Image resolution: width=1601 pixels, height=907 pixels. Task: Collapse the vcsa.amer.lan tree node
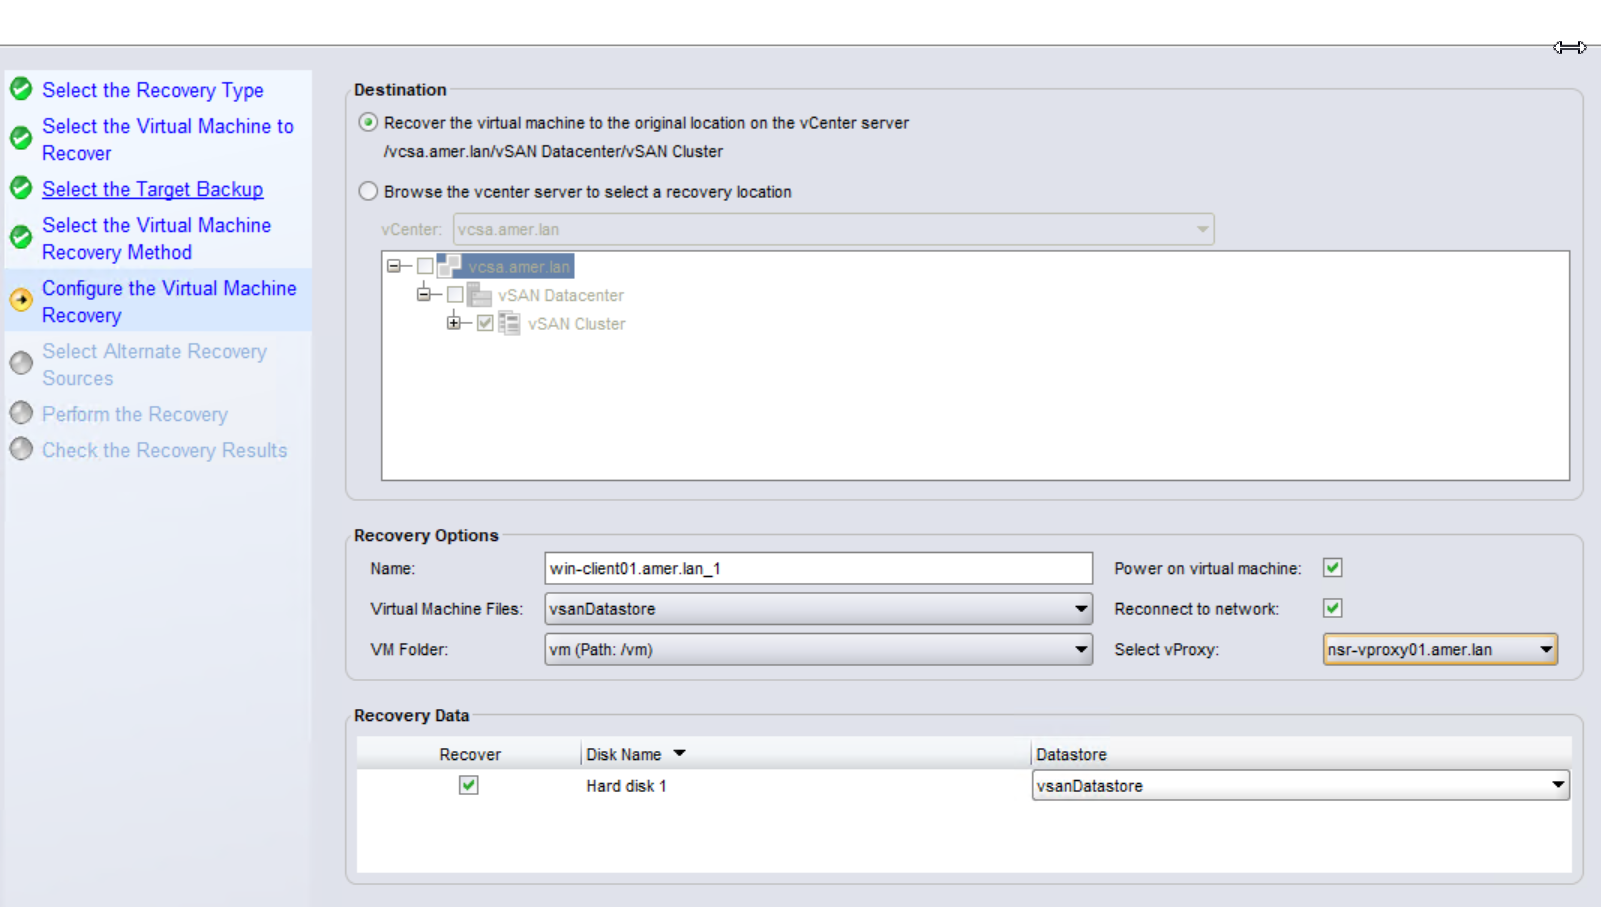[x=396, y=266]
